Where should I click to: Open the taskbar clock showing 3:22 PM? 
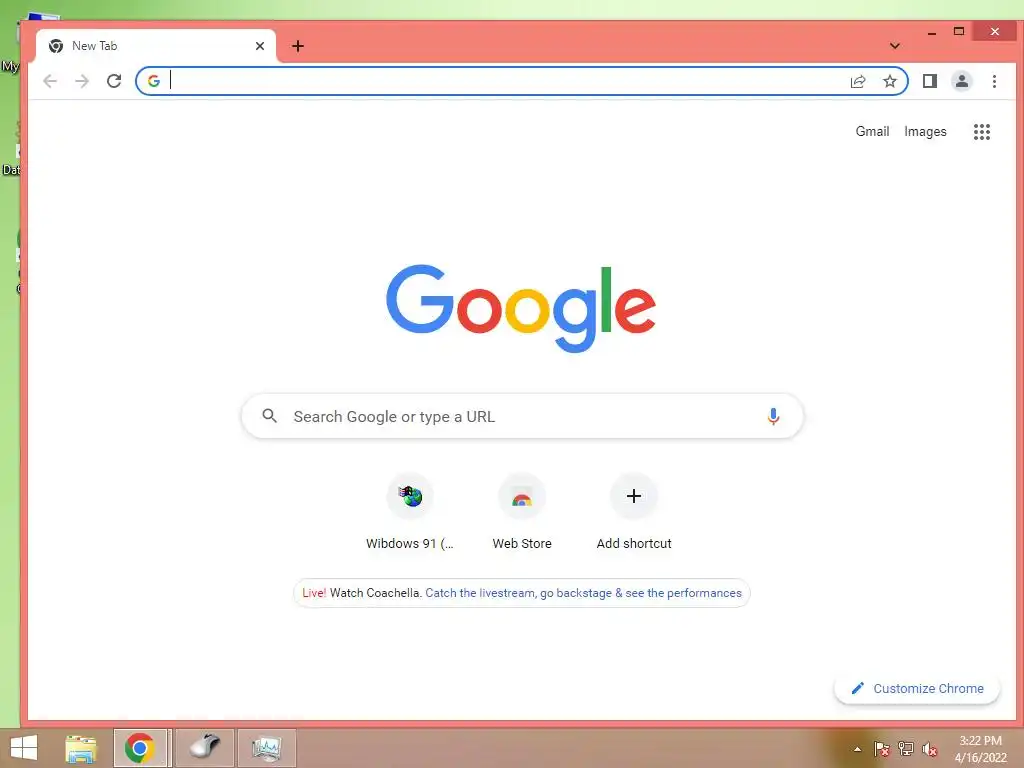tap(980, 749)
